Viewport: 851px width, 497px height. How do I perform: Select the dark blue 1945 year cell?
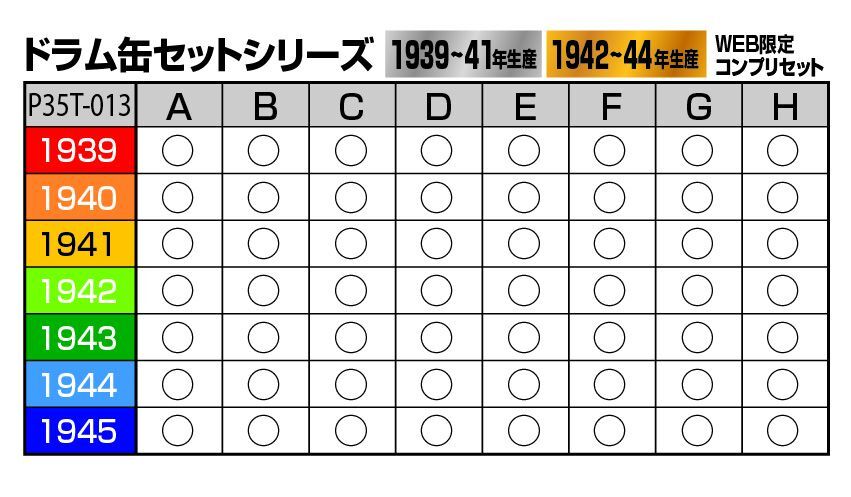click(80, 431)
